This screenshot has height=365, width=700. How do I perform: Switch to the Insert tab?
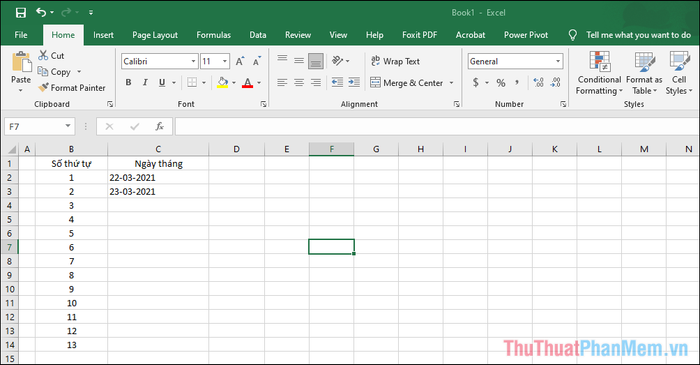pyautogui.click(x=103, y=35)
